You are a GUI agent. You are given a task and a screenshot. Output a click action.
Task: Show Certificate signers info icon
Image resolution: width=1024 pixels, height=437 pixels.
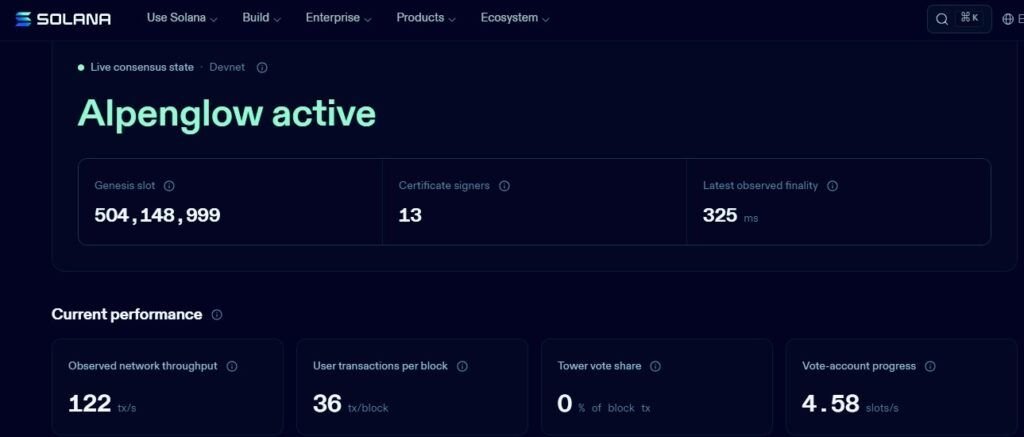504,186
